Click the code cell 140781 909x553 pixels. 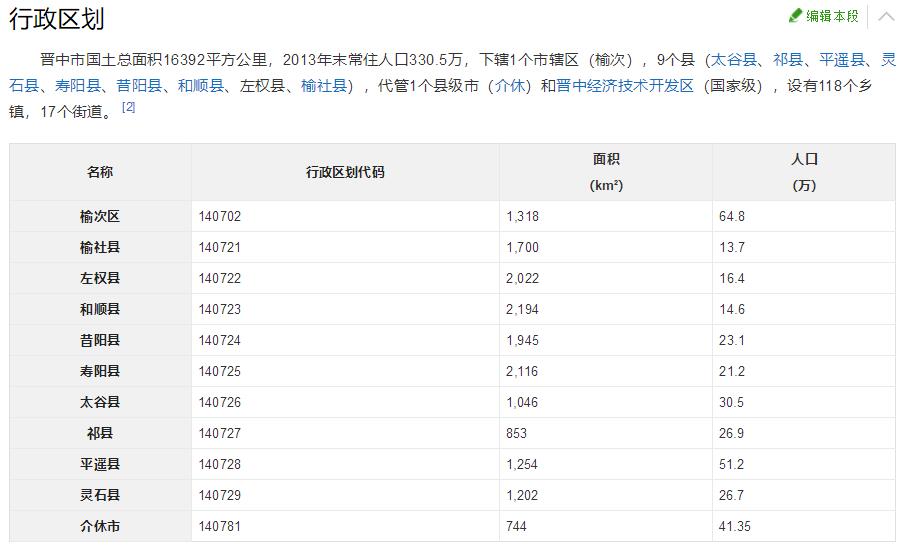220,527
